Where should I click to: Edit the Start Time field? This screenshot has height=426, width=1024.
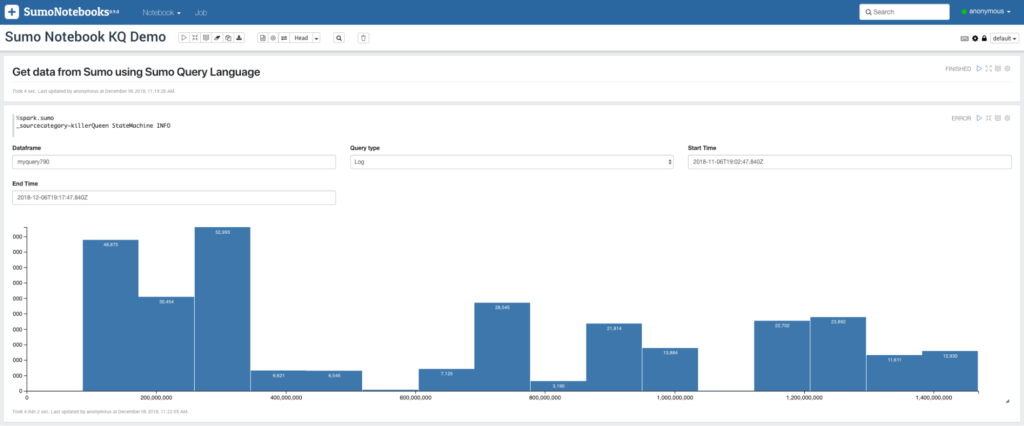[850, 161]
